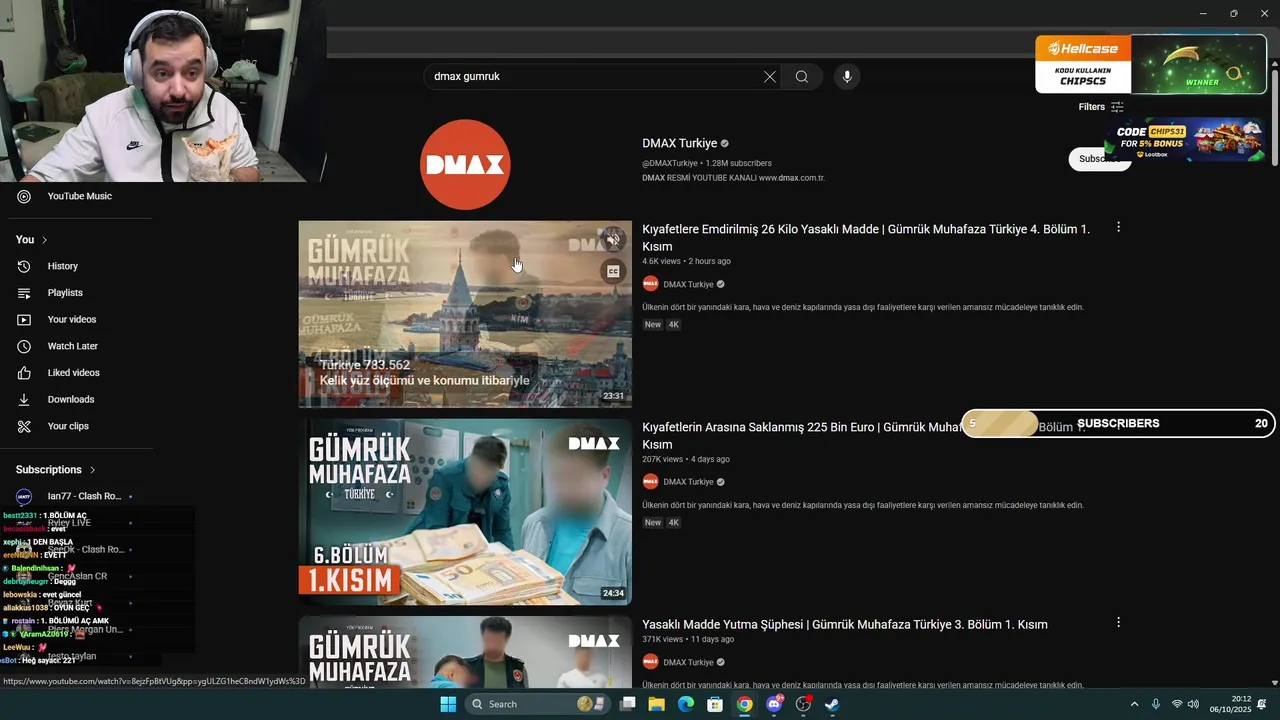Open the 'Yasaklı Madde Yutma Şüphesi' video title
This screenshot has height=720, width=1280.
tap(845, 624)
